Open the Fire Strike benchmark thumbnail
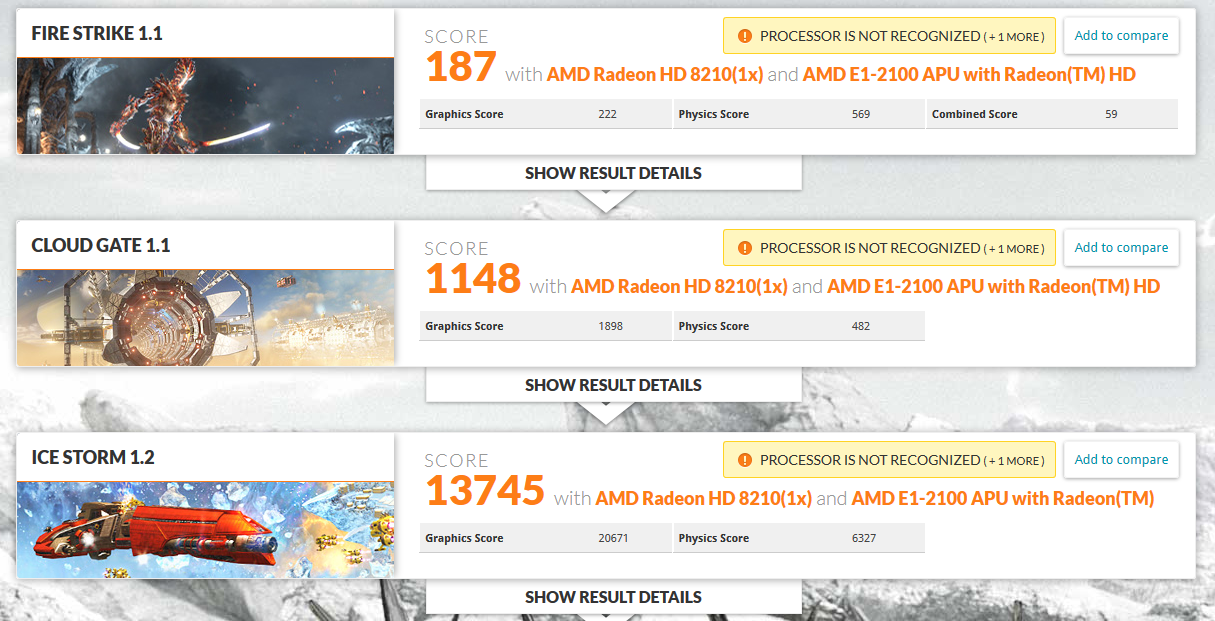This screenshot has width=1215, height=621. (205, 105)
